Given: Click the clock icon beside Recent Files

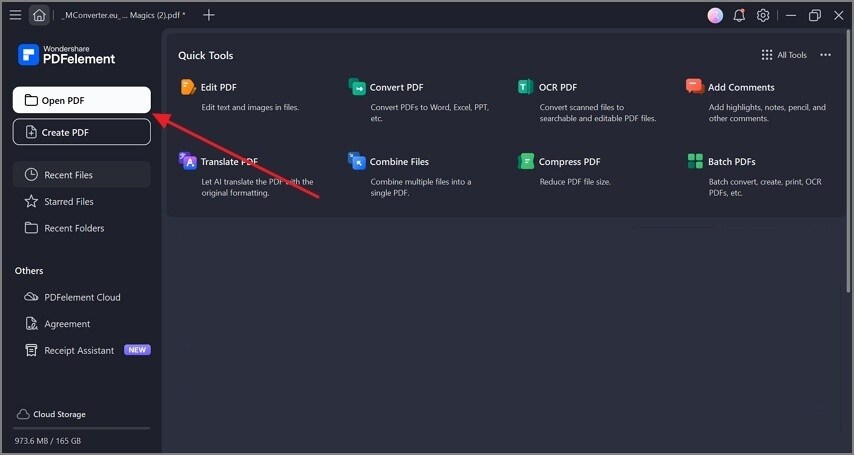Looking at the screenshot, I should 31,174.
